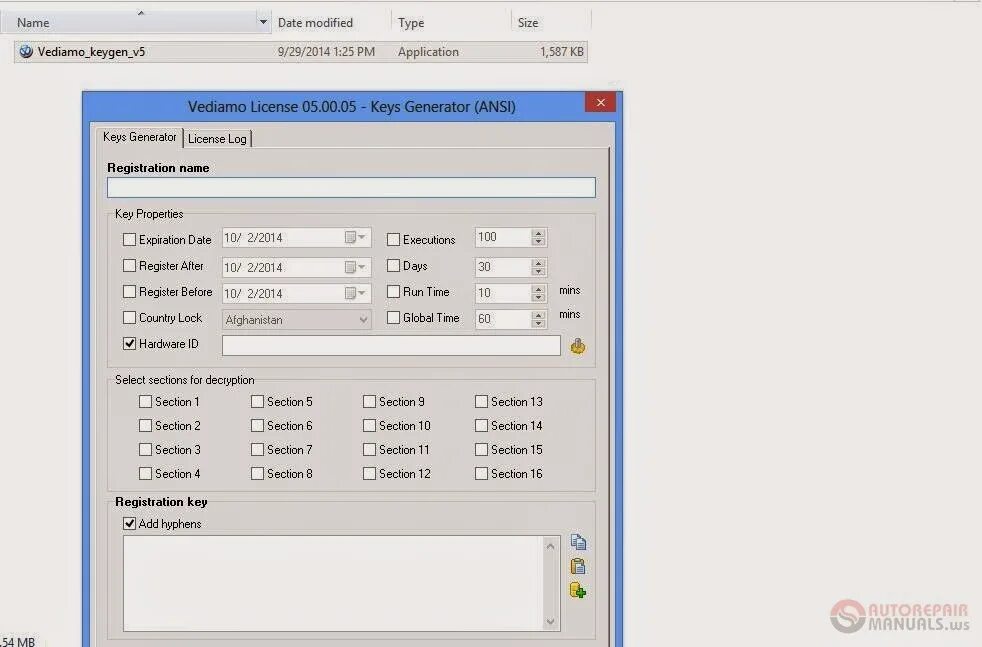Image resolution: width=982 pixels, height=647 pixels.
Task: Click the Days value spinner
Action: (x=538, y=267)
